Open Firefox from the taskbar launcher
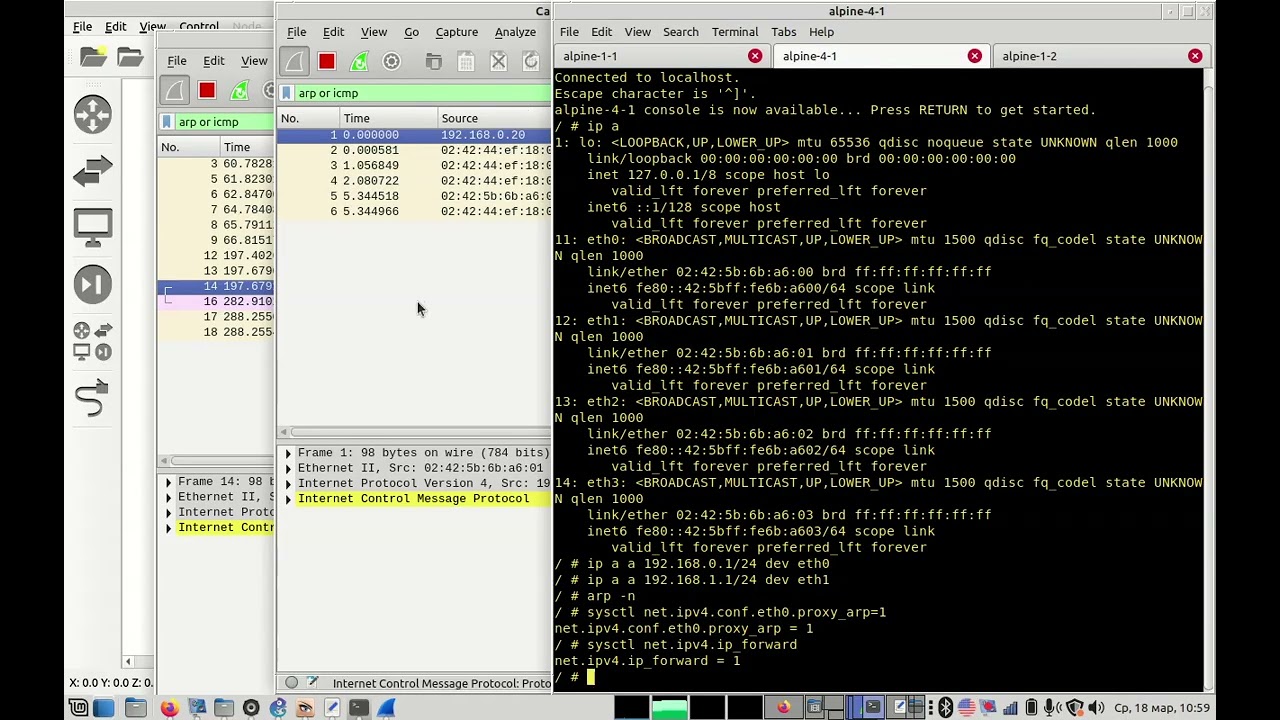1280x720 pixels. pos(168,708)
